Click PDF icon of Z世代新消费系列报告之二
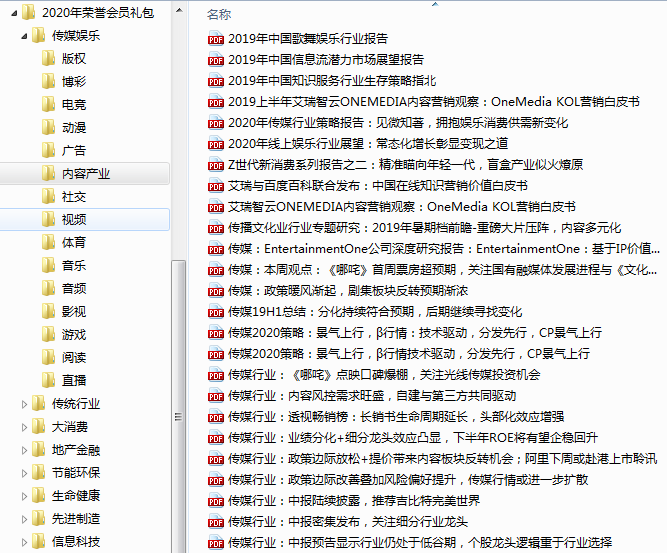This screenshot has height=553, width=667. coord(216,164)
